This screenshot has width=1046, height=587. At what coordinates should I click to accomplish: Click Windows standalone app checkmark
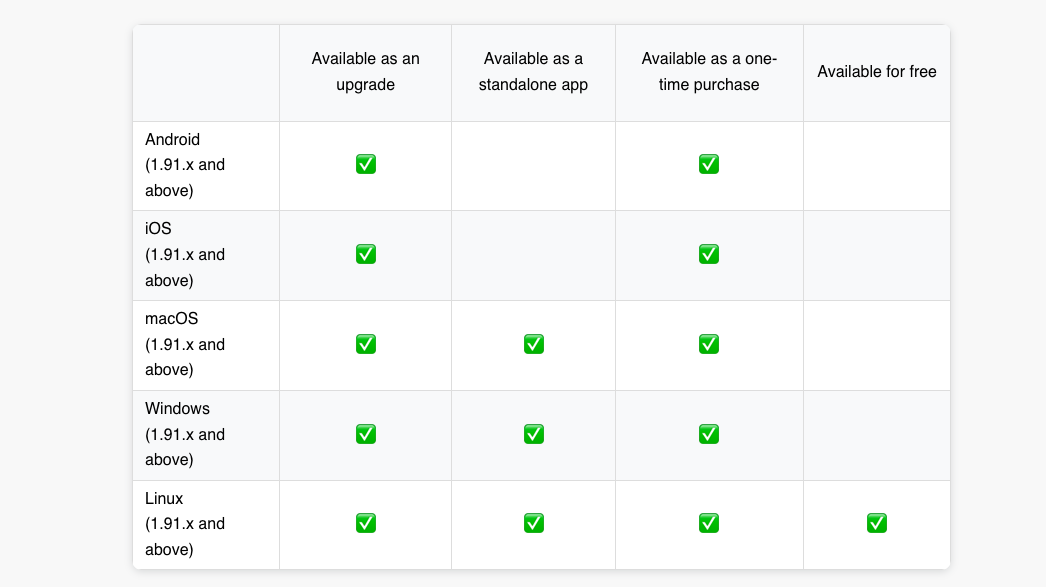[534, 434]
